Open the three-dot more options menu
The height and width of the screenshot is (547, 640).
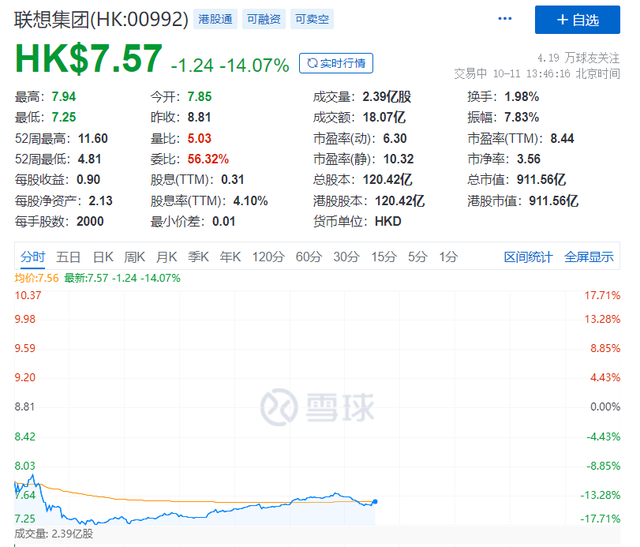(x=505, y=19)
